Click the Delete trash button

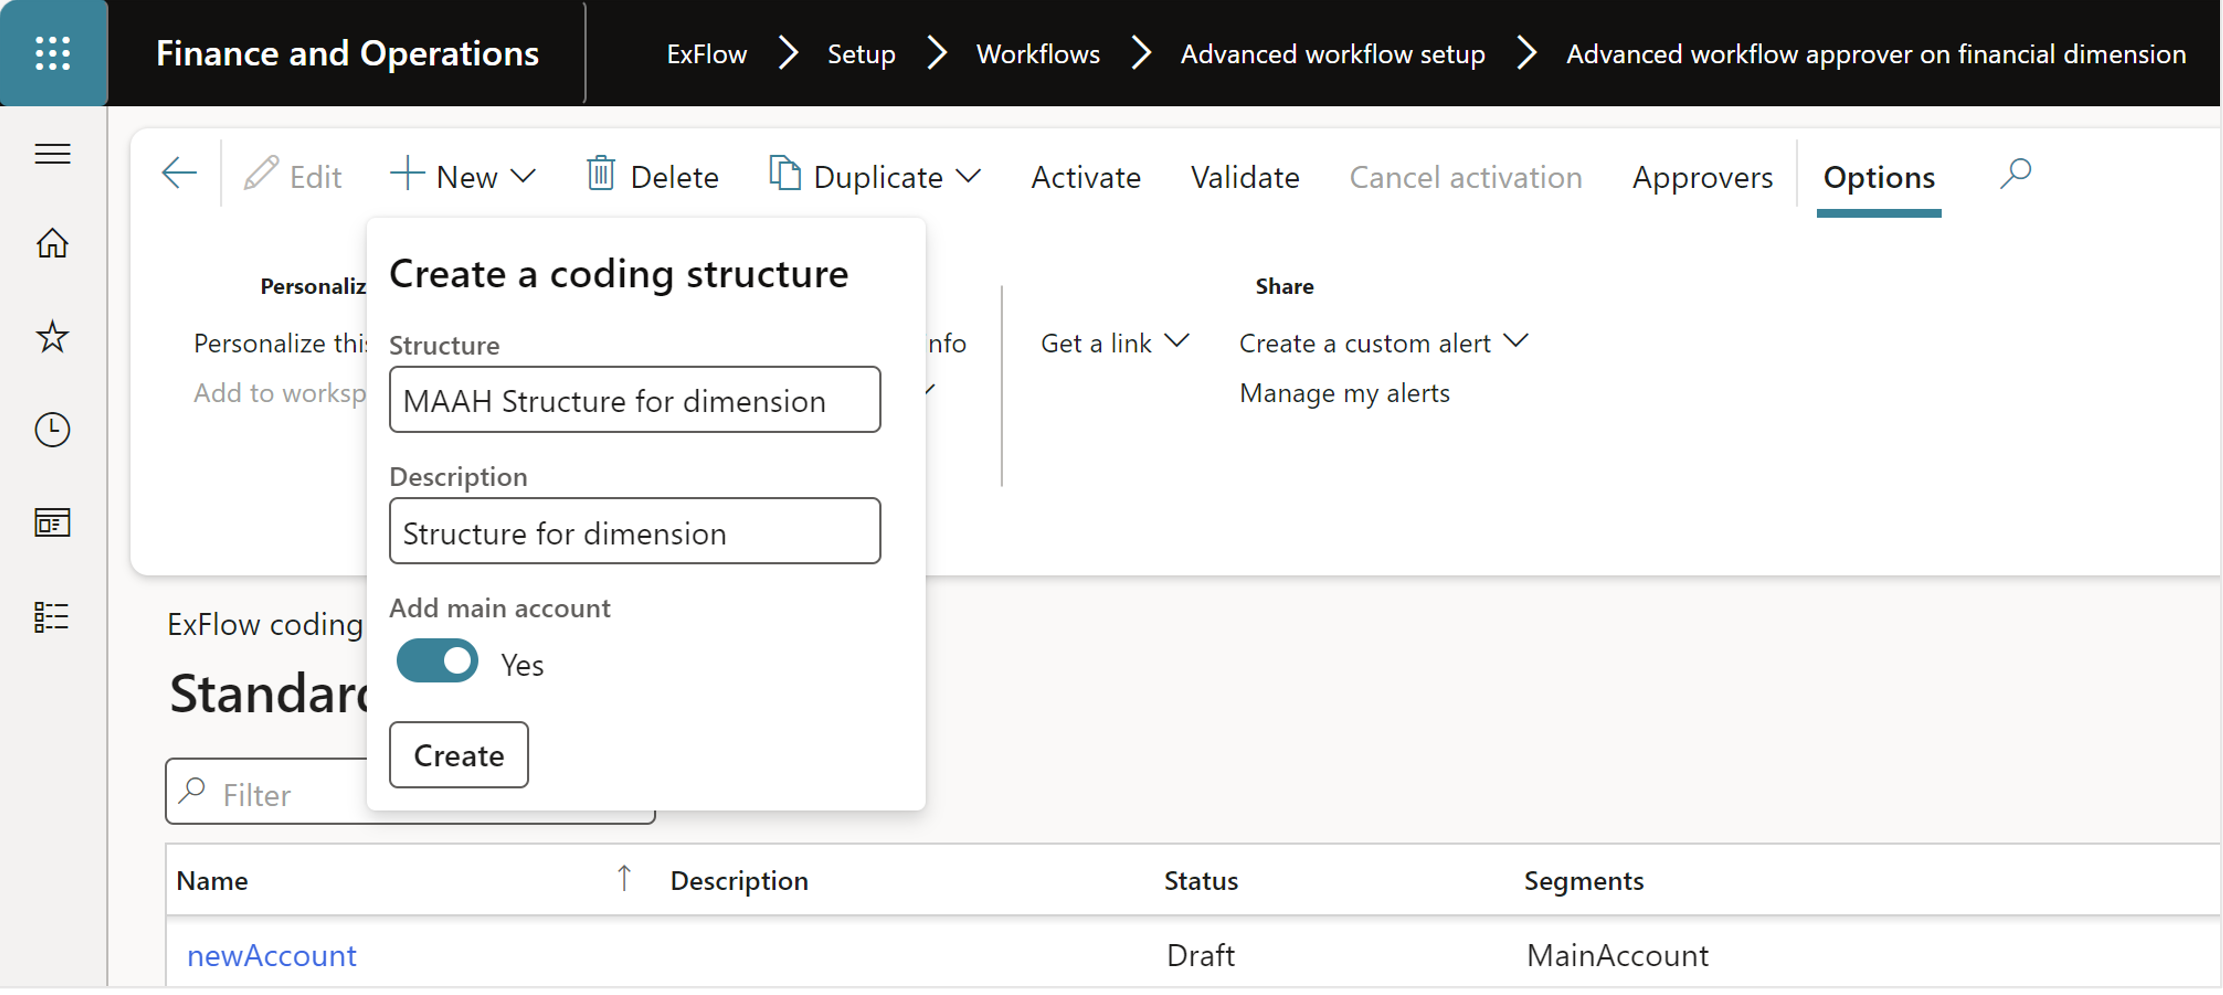[653, 176]
